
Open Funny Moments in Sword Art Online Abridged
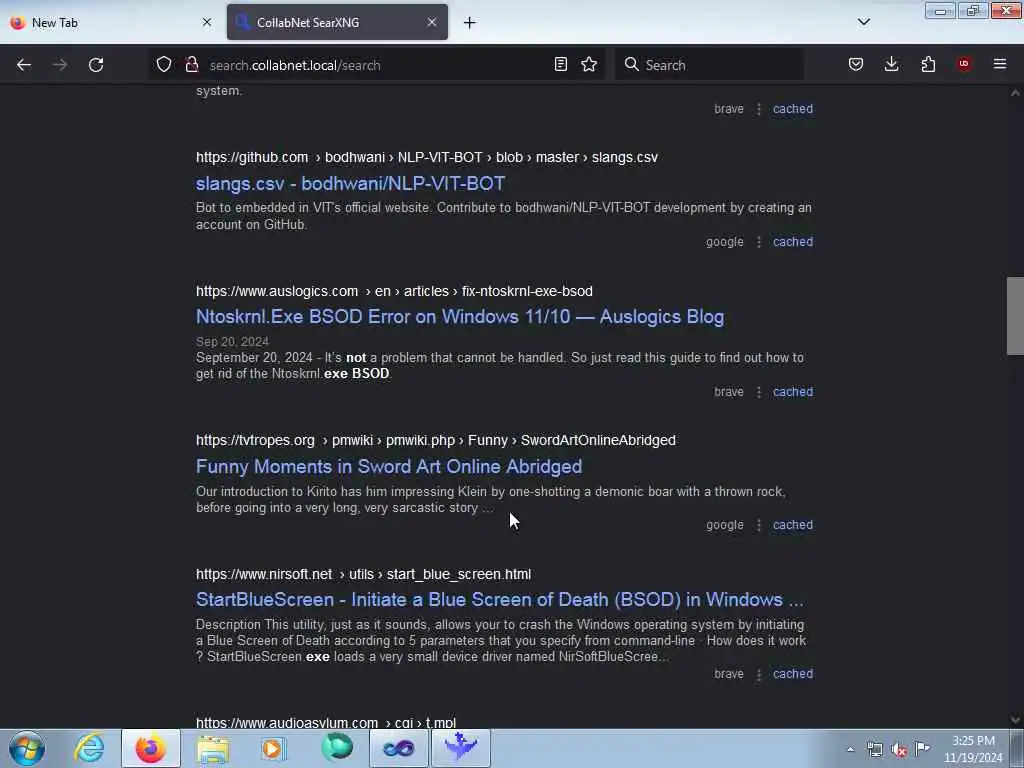(389, 466)
